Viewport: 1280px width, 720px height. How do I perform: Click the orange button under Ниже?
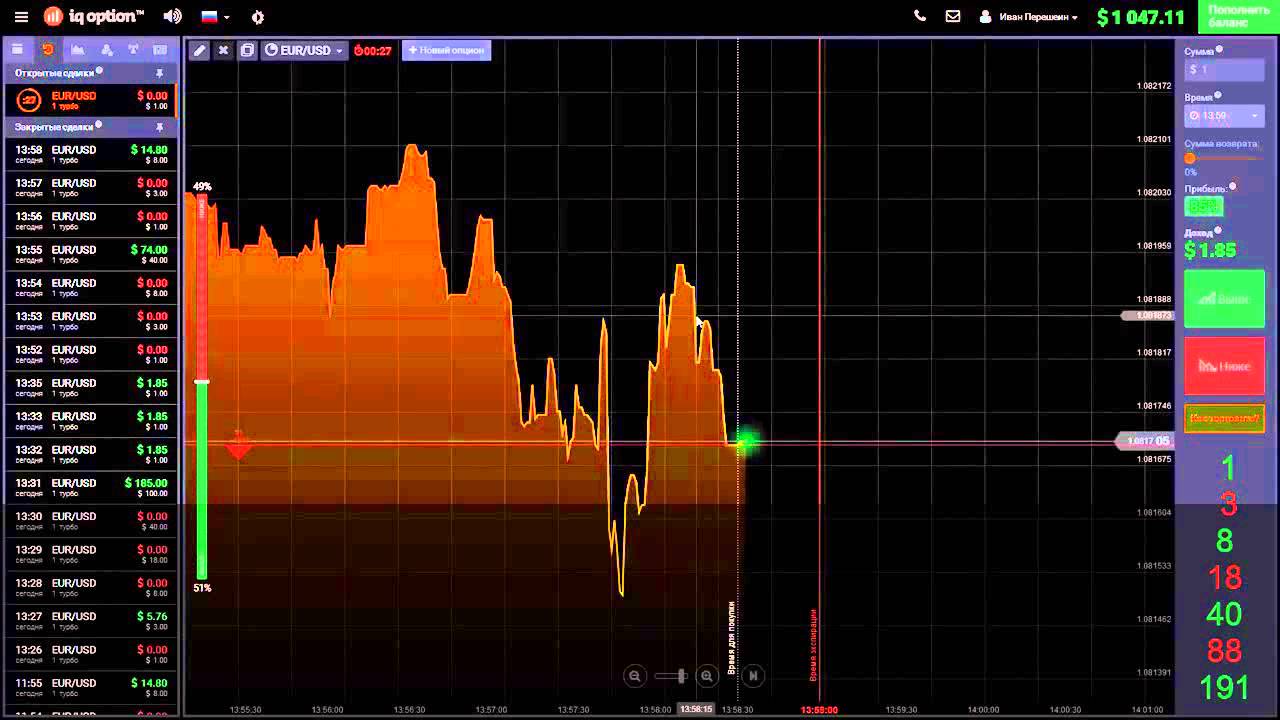(1224, 418)
